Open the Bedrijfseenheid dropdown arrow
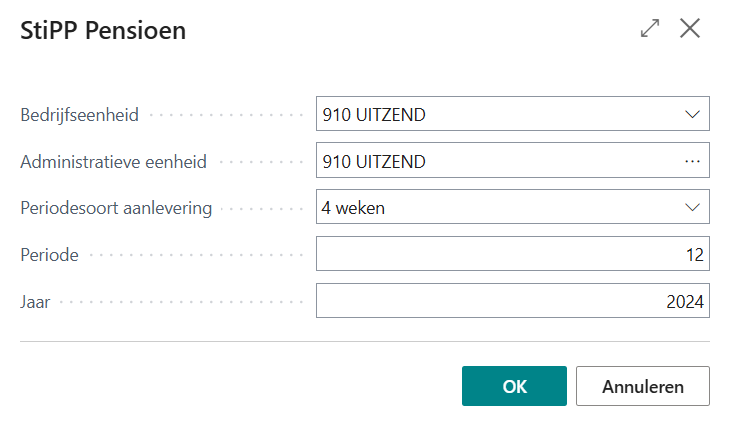This screenshot has width=729, height=422. tap(692, 115)
